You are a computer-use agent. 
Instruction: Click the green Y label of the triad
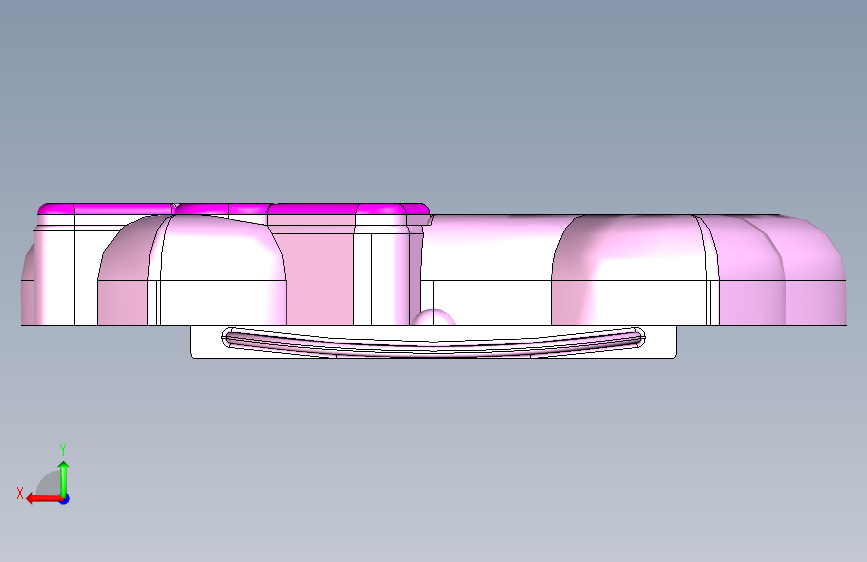point(63,449)
